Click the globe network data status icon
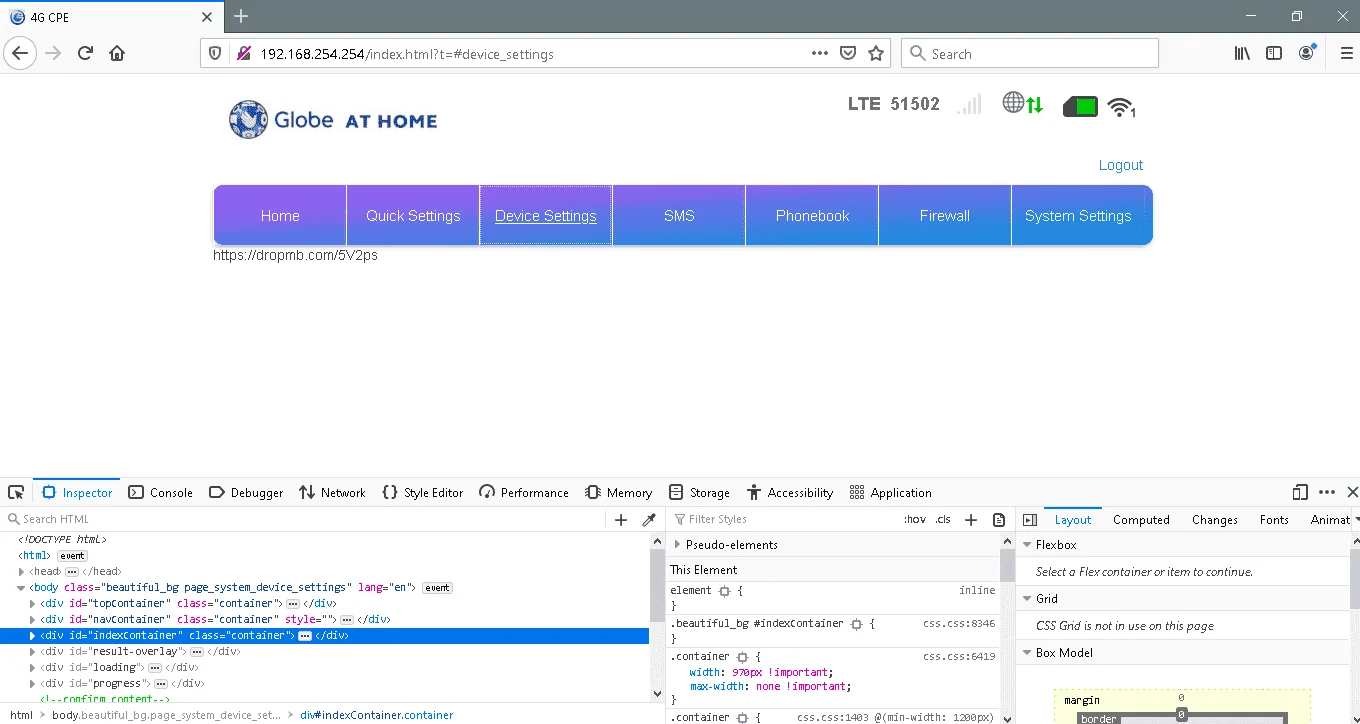The height and width of the screenshot is (724, 1360). tap(1023, 103)
